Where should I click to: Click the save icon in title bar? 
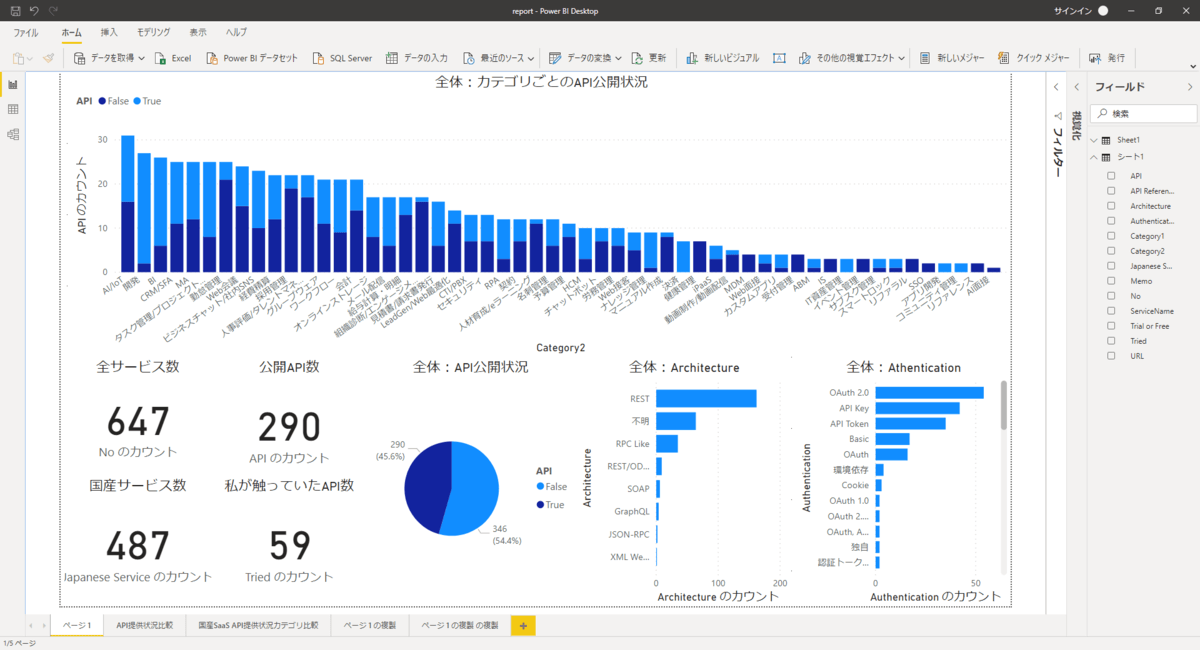[15, 10]
